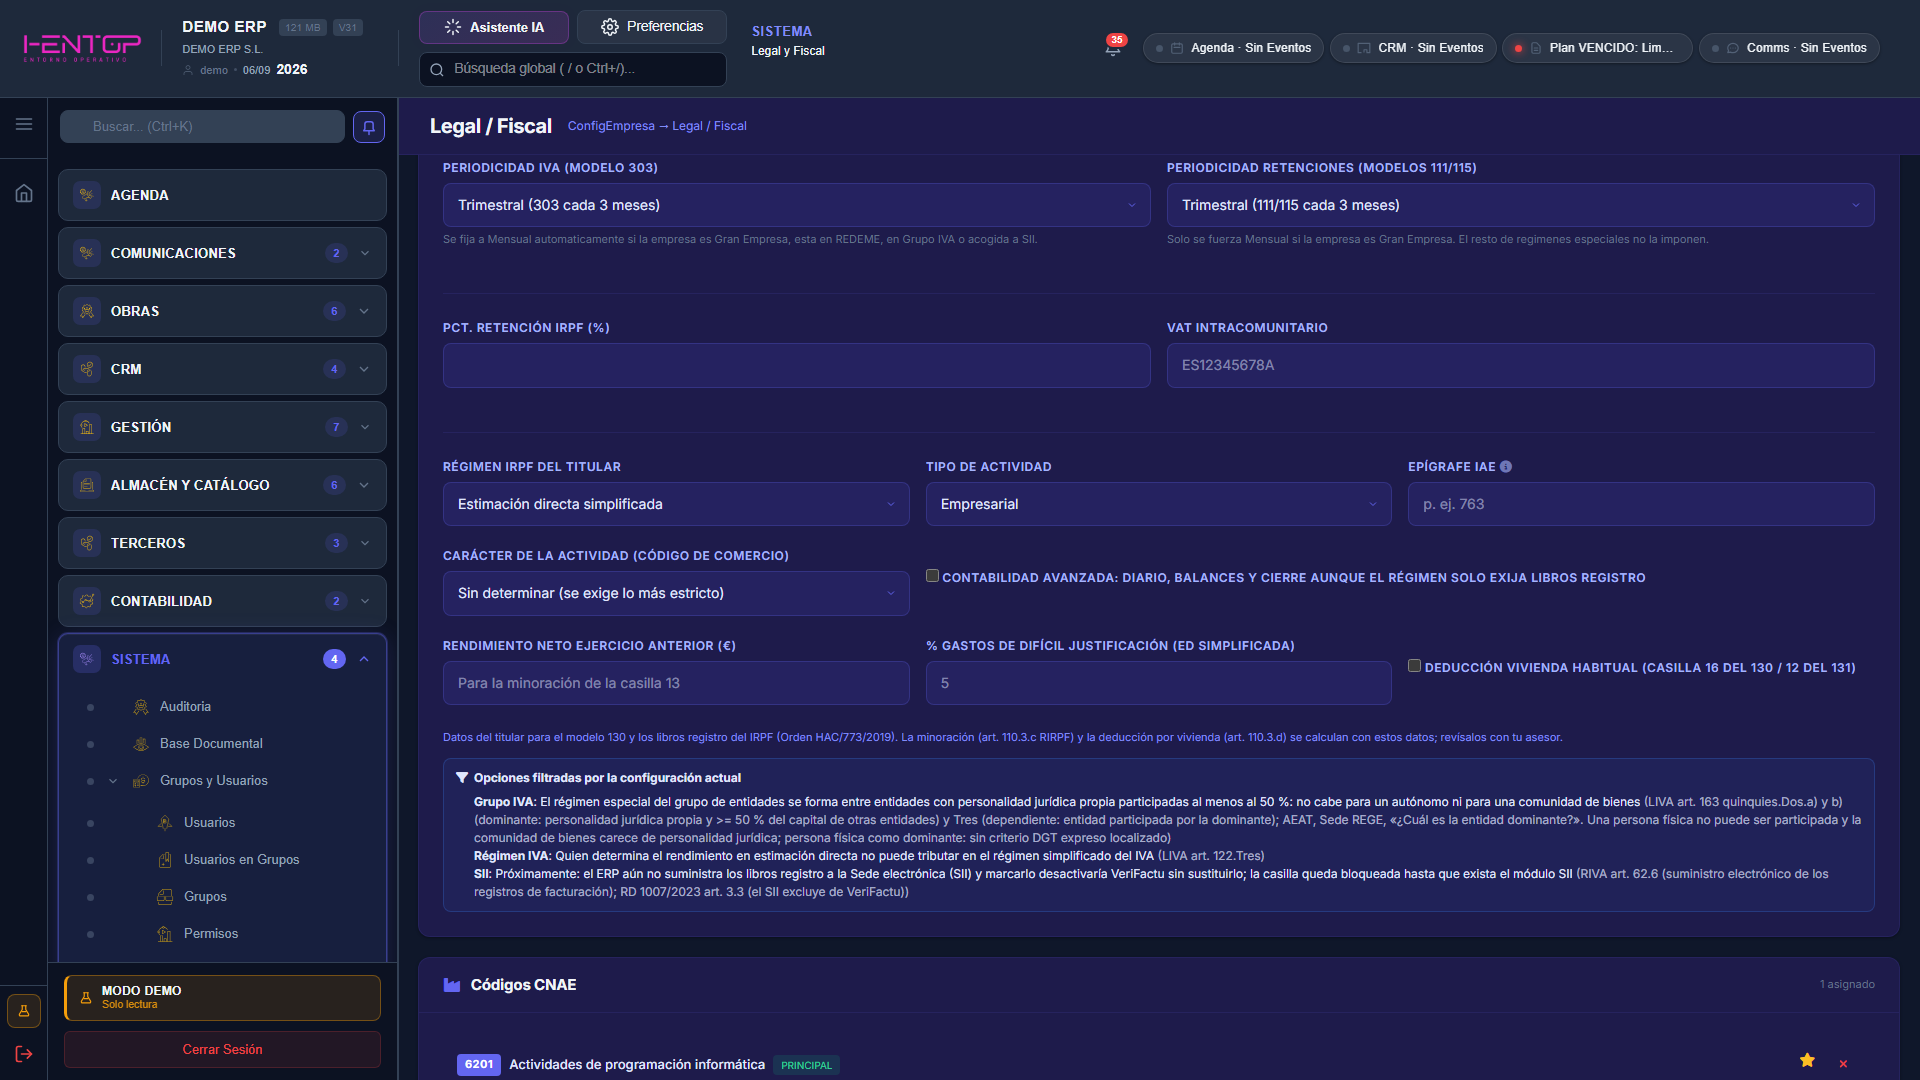Open Tipo de Actividad dropdown

pos(1158,504)
